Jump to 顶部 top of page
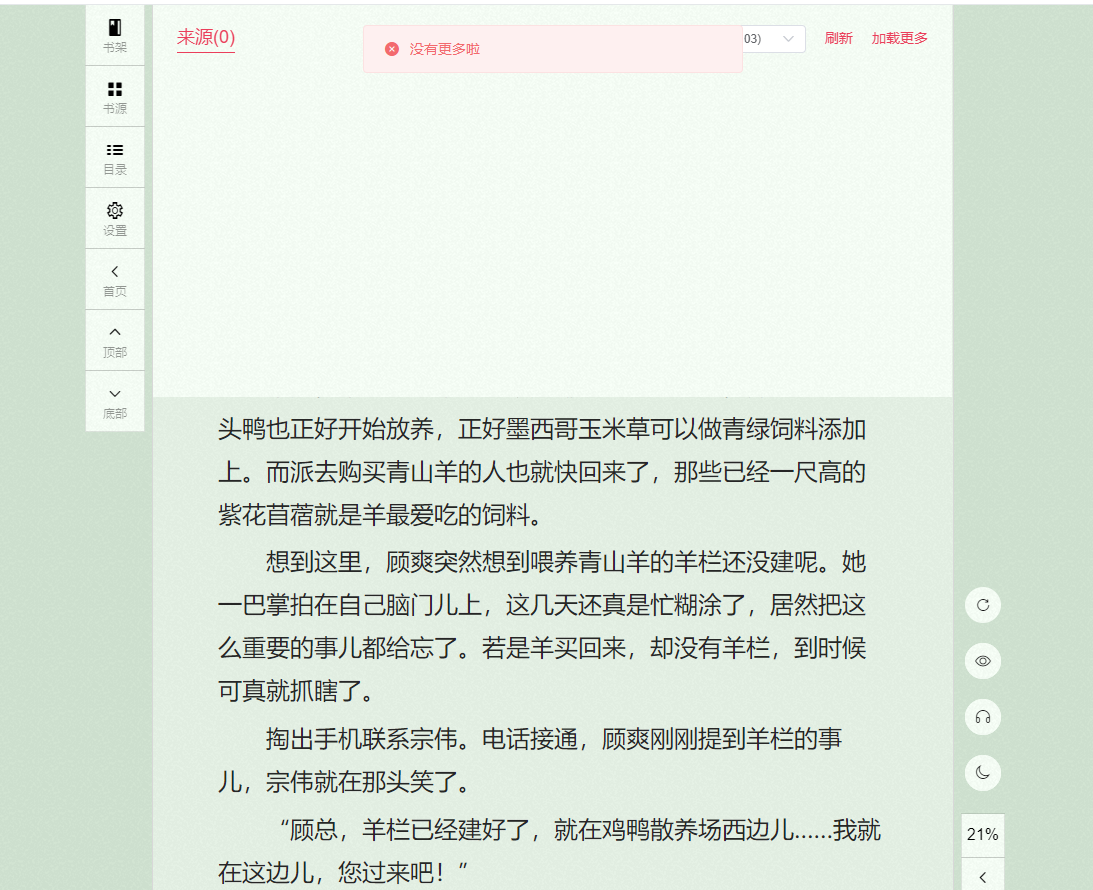The image size is (1093, 890). (x=115, y=341)
